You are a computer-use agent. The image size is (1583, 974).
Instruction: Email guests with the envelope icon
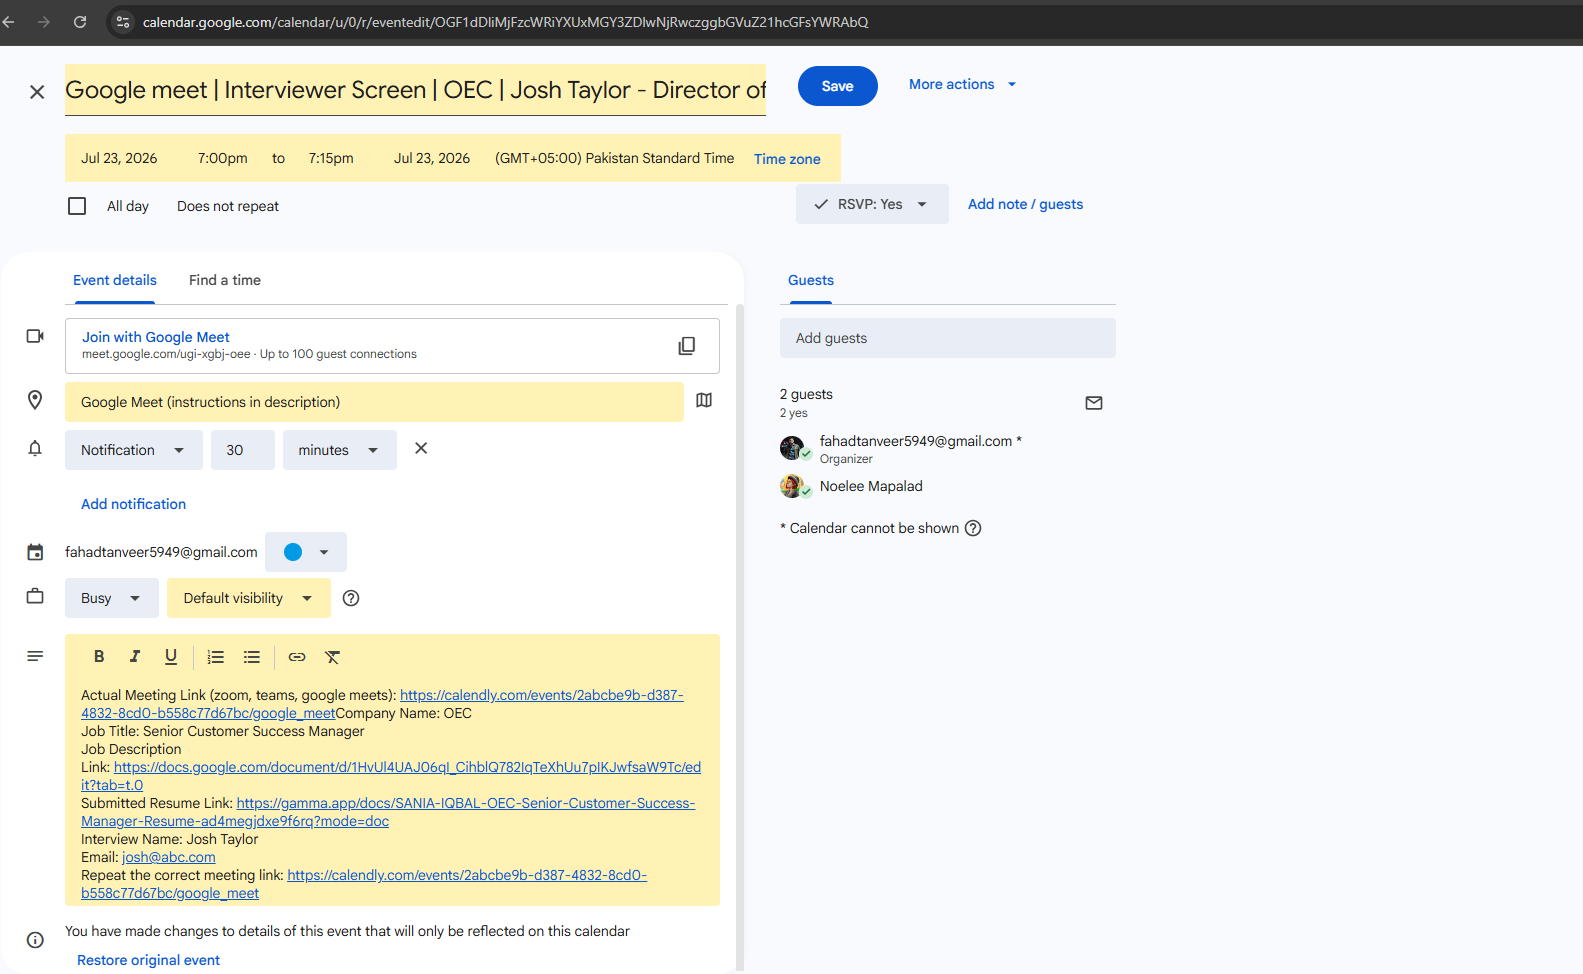pyautogui.click(x=1094, y=403)
